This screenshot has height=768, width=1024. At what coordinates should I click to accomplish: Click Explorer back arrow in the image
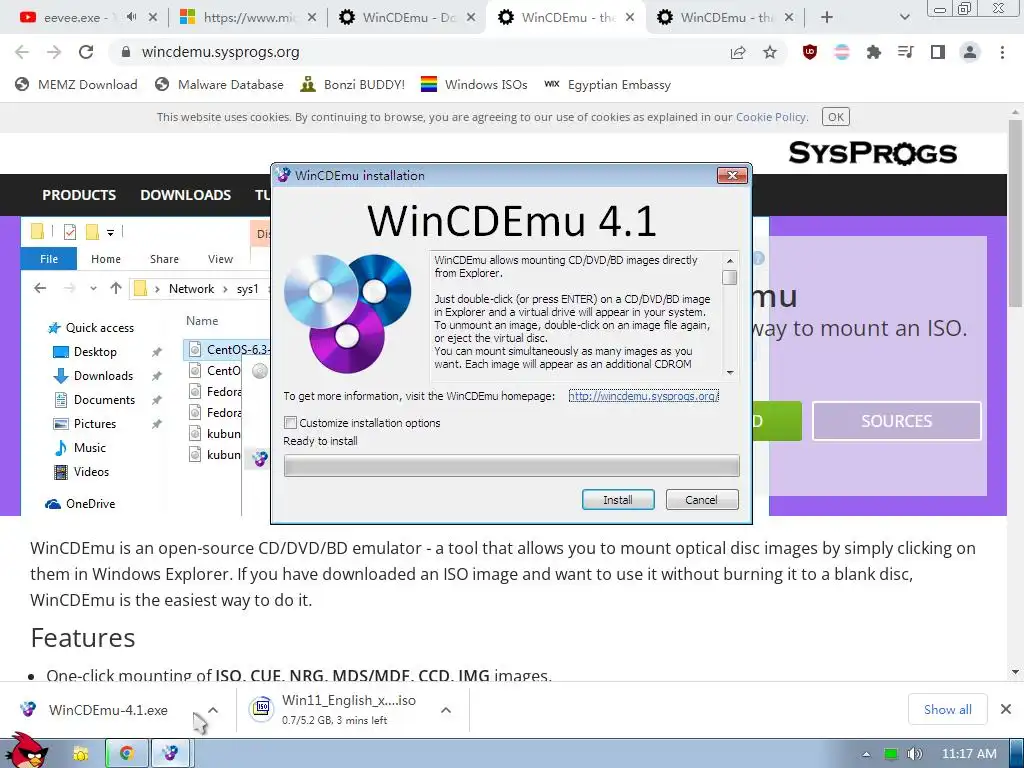tap(40, 288)
